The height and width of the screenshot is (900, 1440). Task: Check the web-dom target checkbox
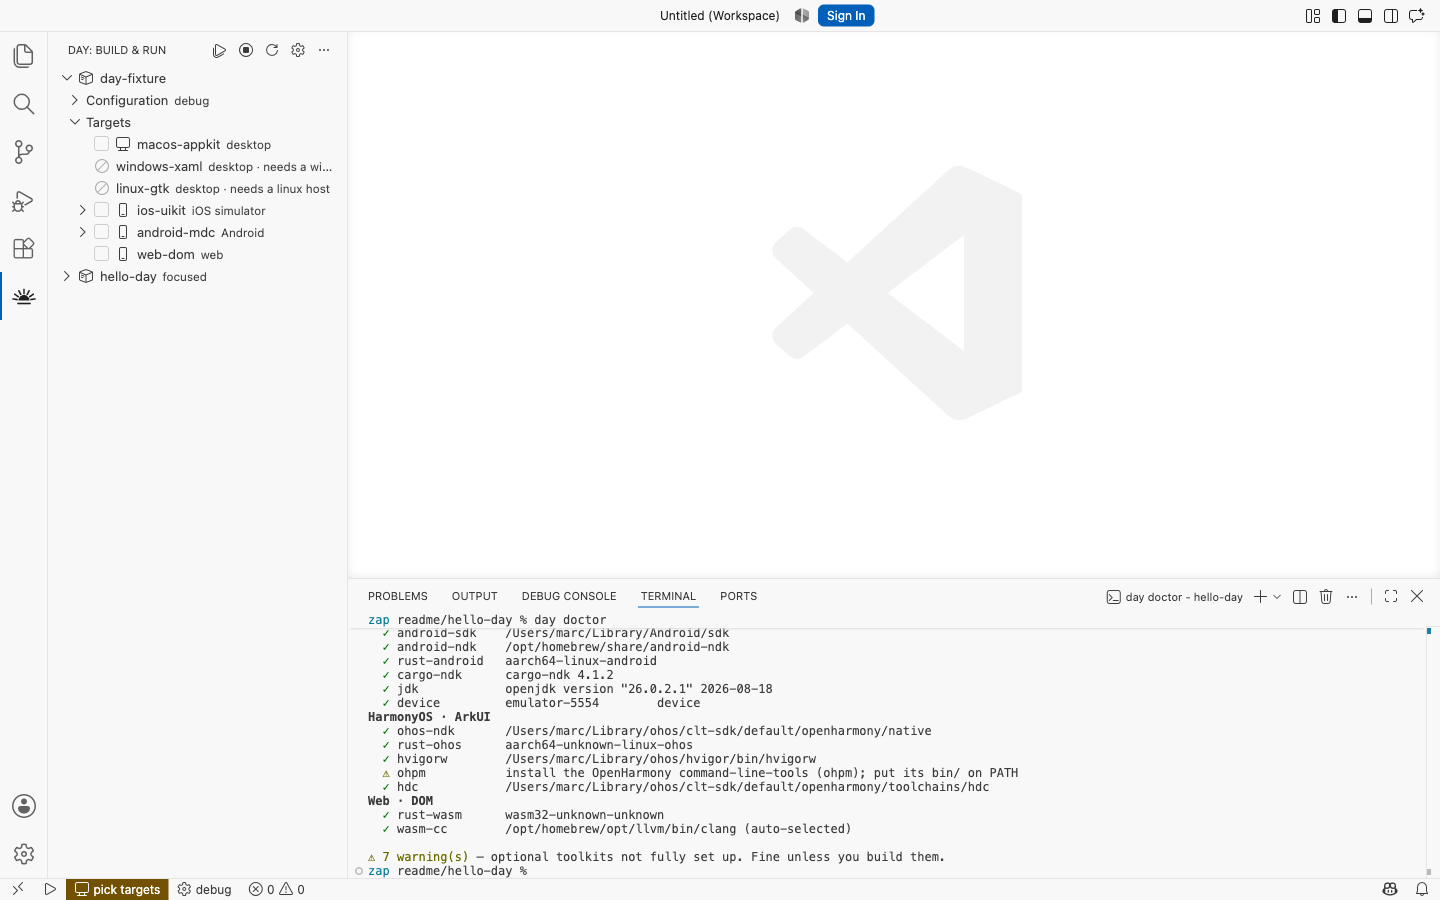(102, 254)
